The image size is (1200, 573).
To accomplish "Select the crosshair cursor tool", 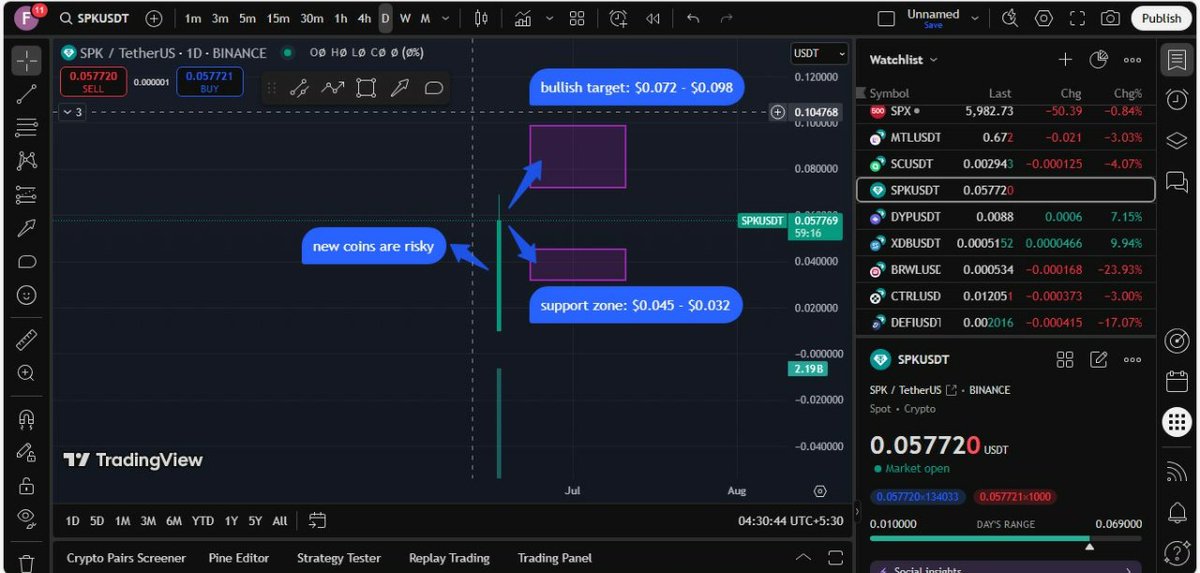I will tap(27, 60).
